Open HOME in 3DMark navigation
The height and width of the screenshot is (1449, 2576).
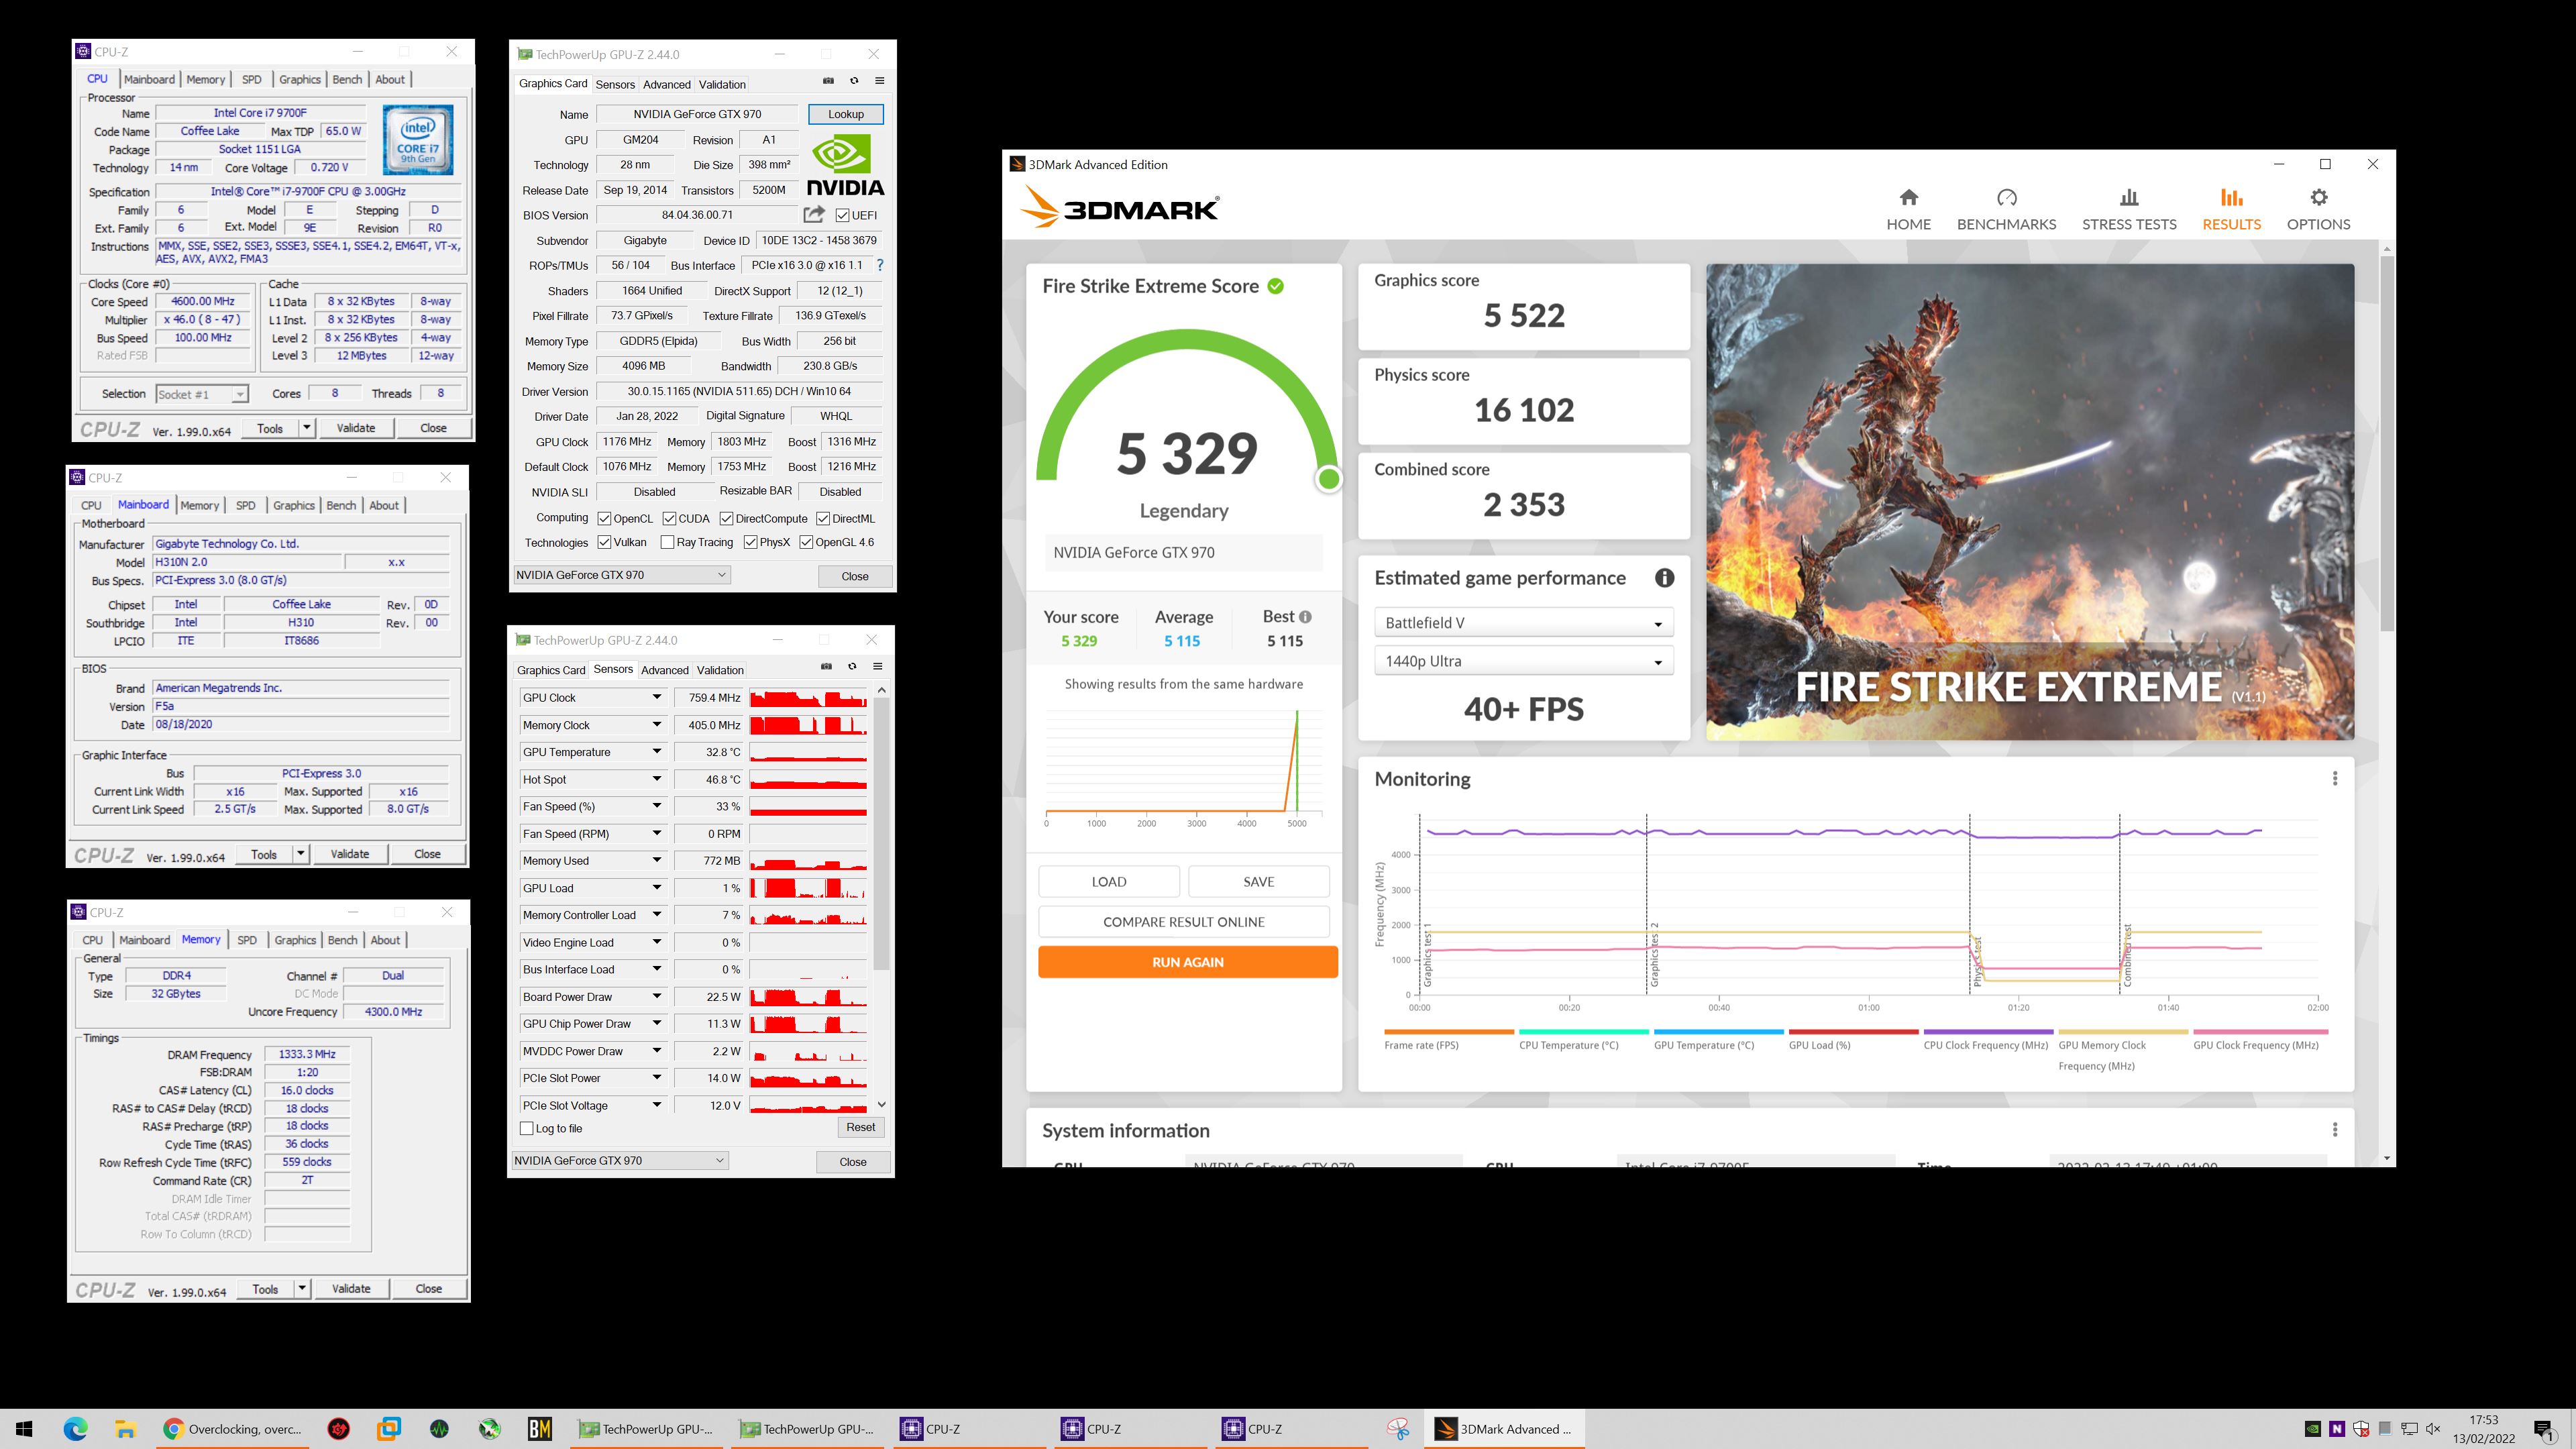point(1908,209)
